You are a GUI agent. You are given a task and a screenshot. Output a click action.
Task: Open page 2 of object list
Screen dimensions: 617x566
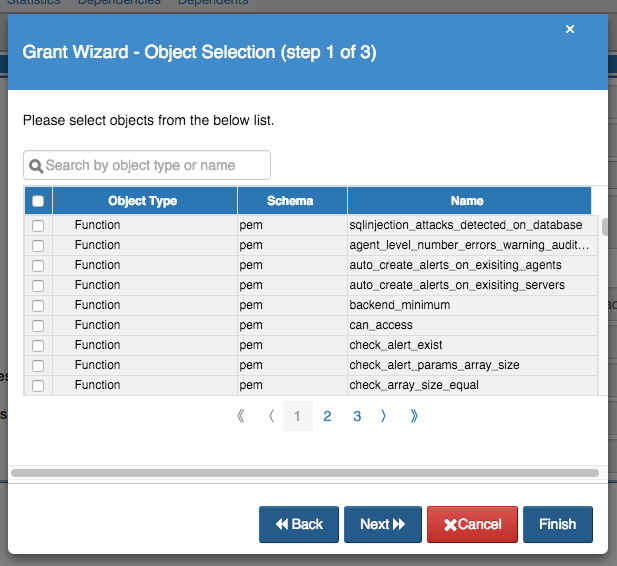pyautogui.click(x=327, y=416)
